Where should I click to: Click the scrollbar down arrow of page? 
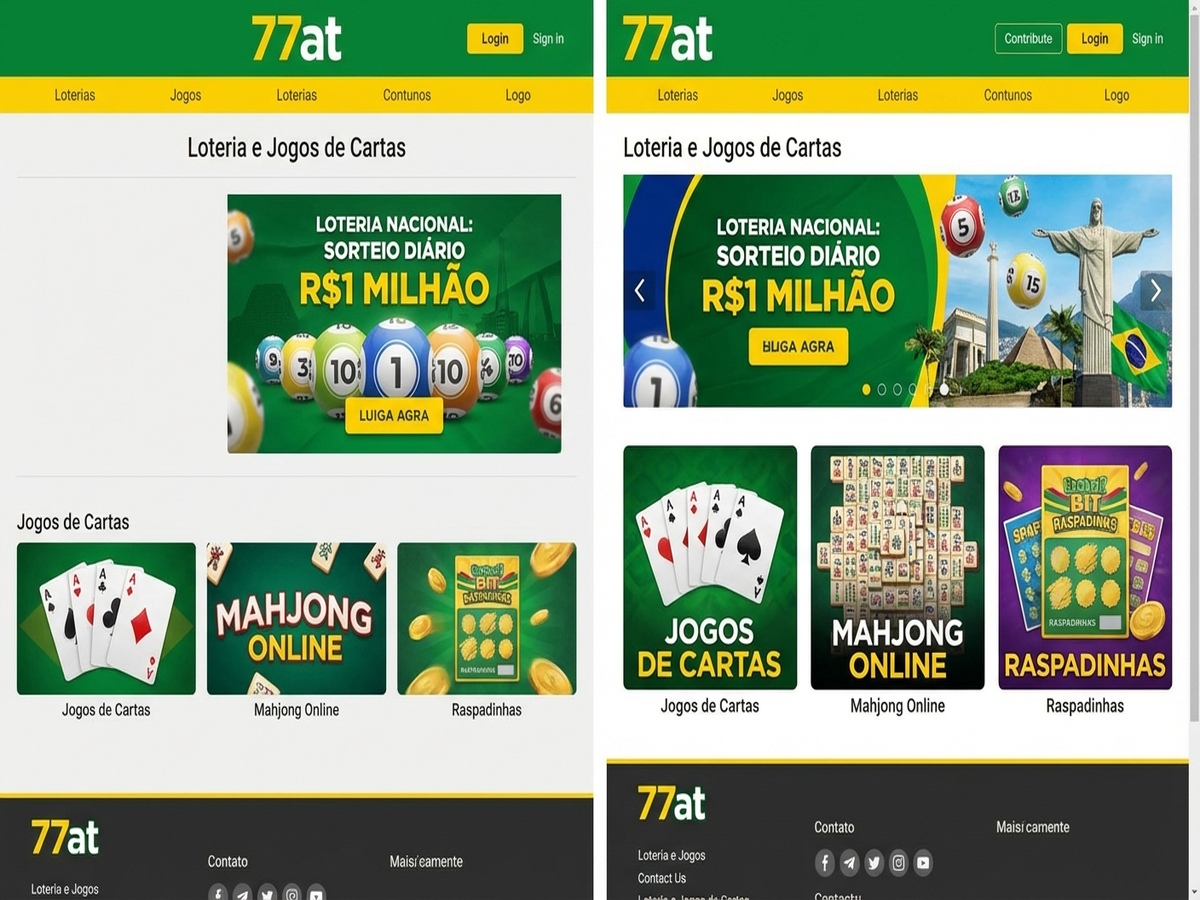click(x=1194, y=893)
